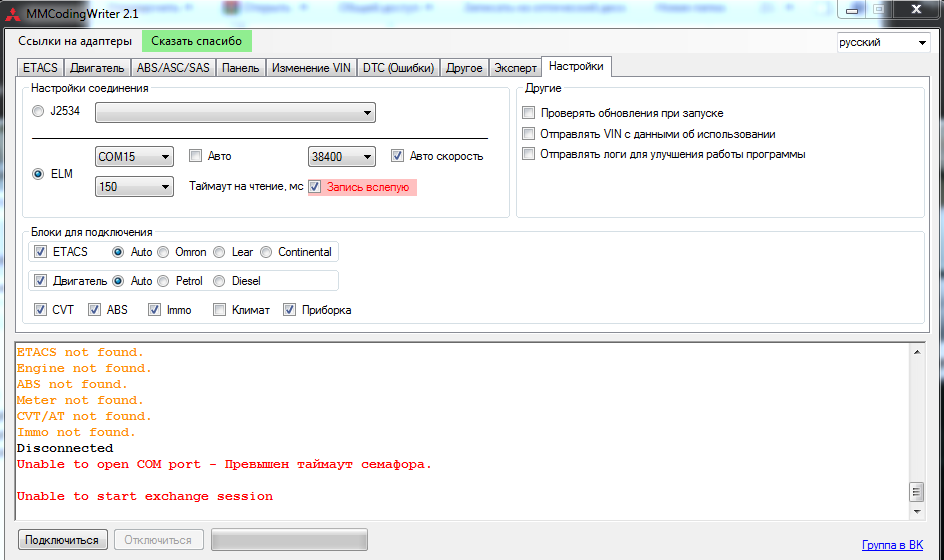Click the Подключиться button

[x=63, y=540]
